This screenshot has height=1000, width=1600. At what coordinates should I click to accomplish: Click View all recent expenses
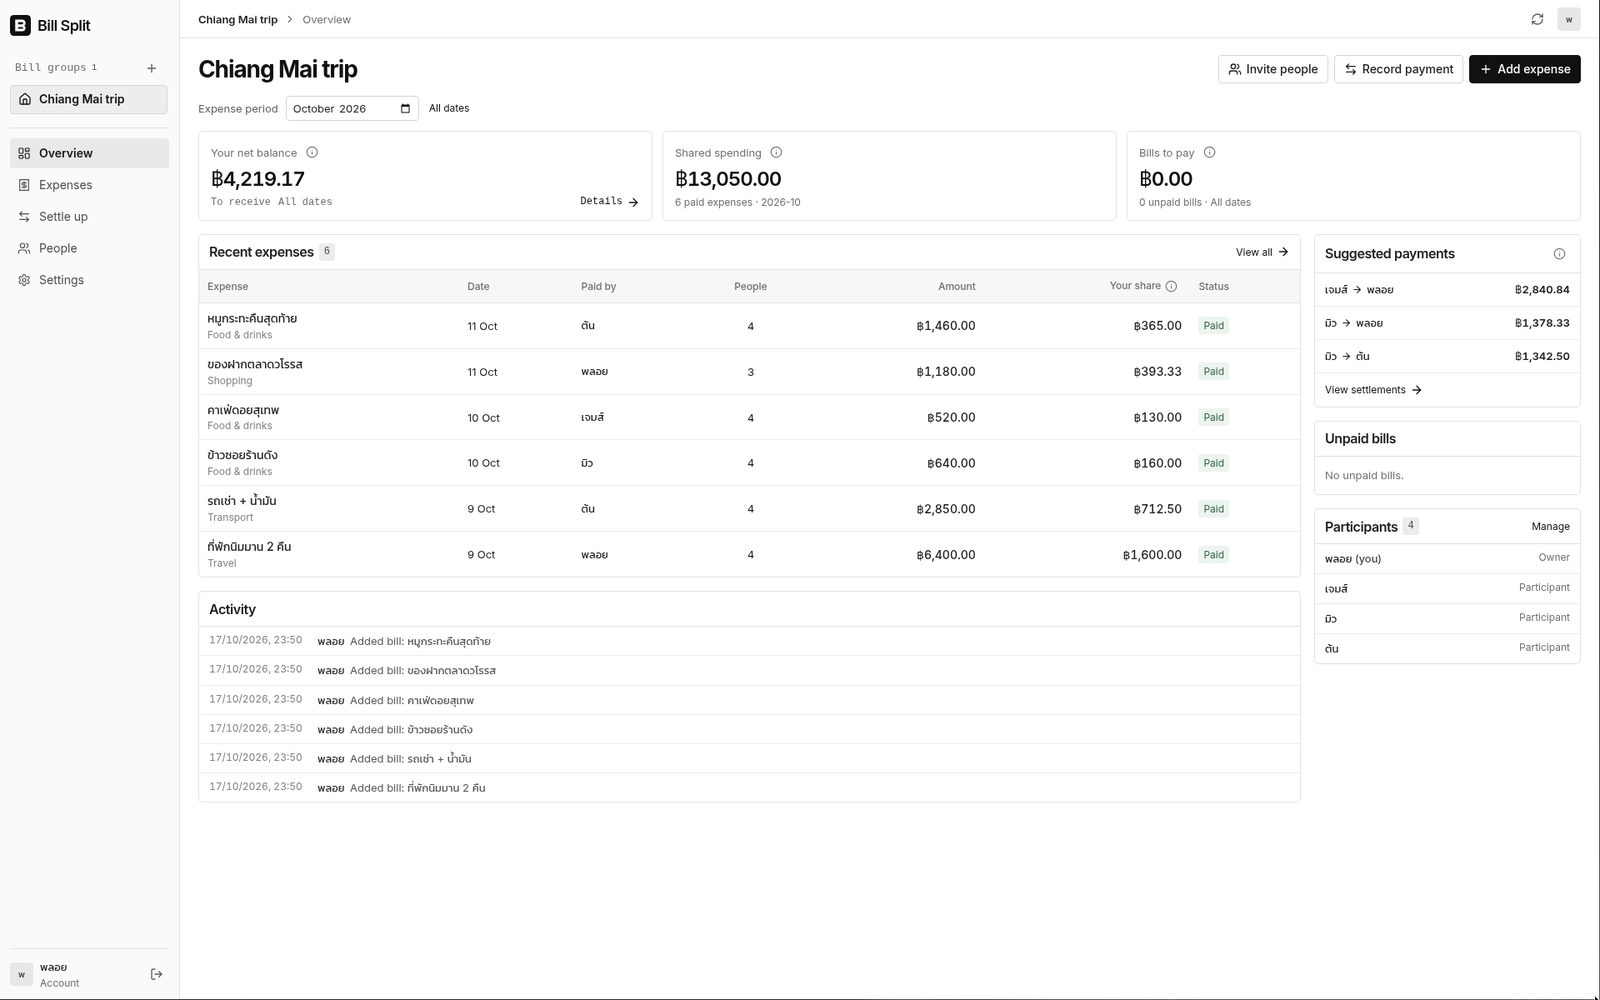point(1262,252)
